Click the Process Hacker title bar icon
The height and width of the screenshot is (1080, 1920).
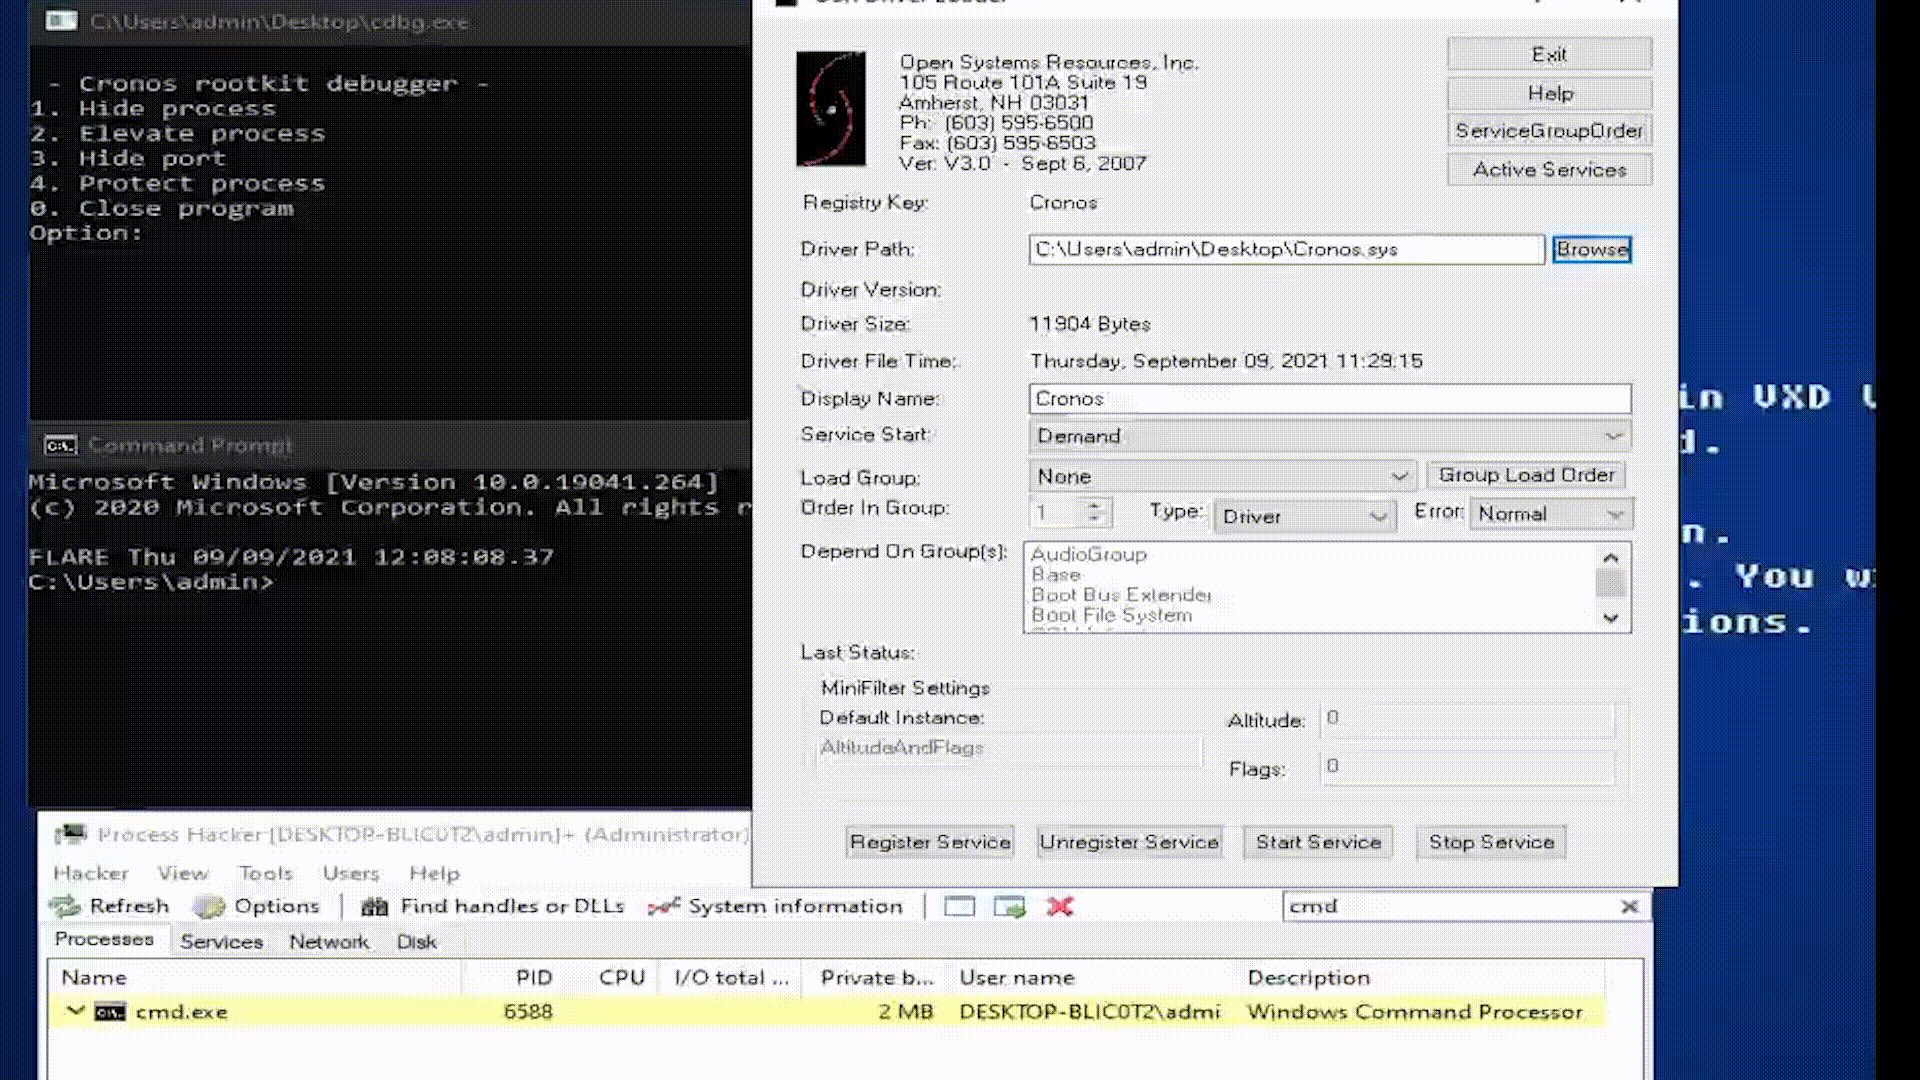[70, 834]
